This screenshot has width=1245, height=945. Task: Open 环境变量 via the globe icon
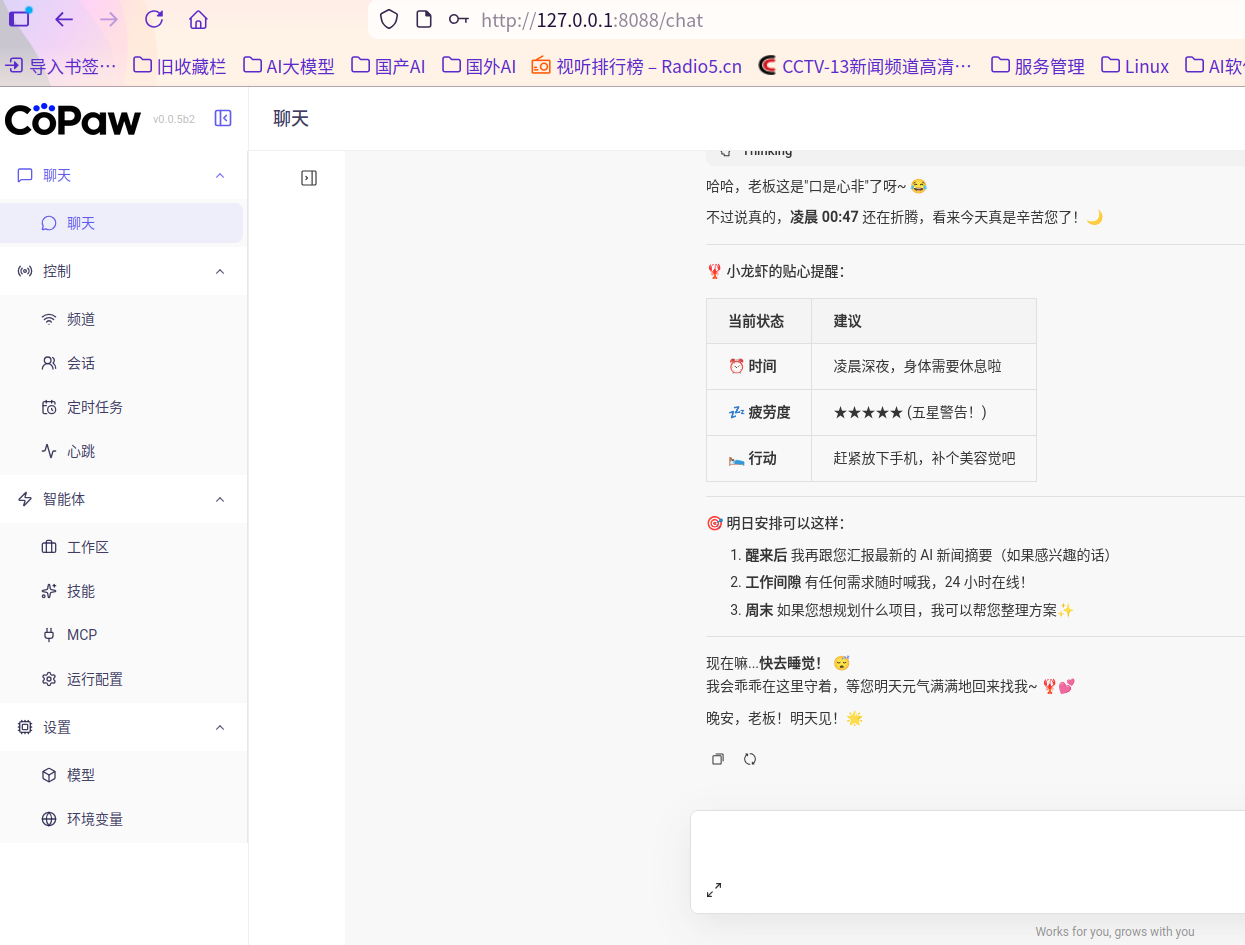coord(47,819)
